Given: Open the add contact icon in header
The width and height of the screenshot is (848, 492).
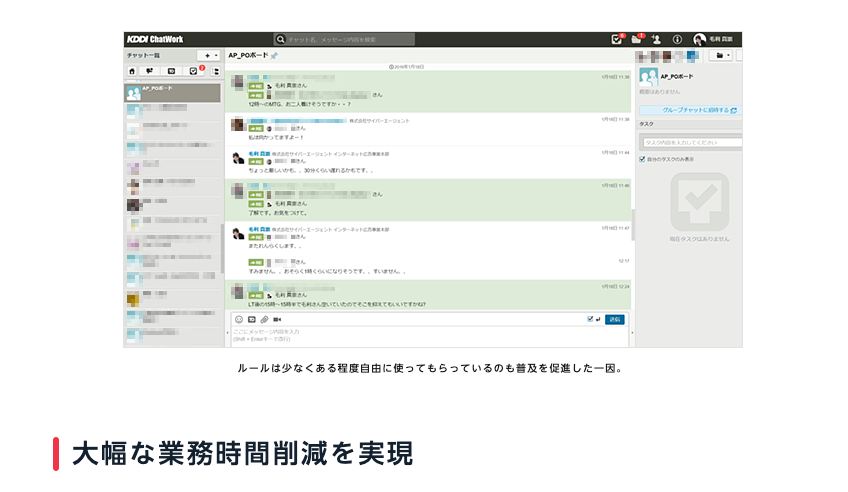Looking at the screenshot, I should coord(656,39).
